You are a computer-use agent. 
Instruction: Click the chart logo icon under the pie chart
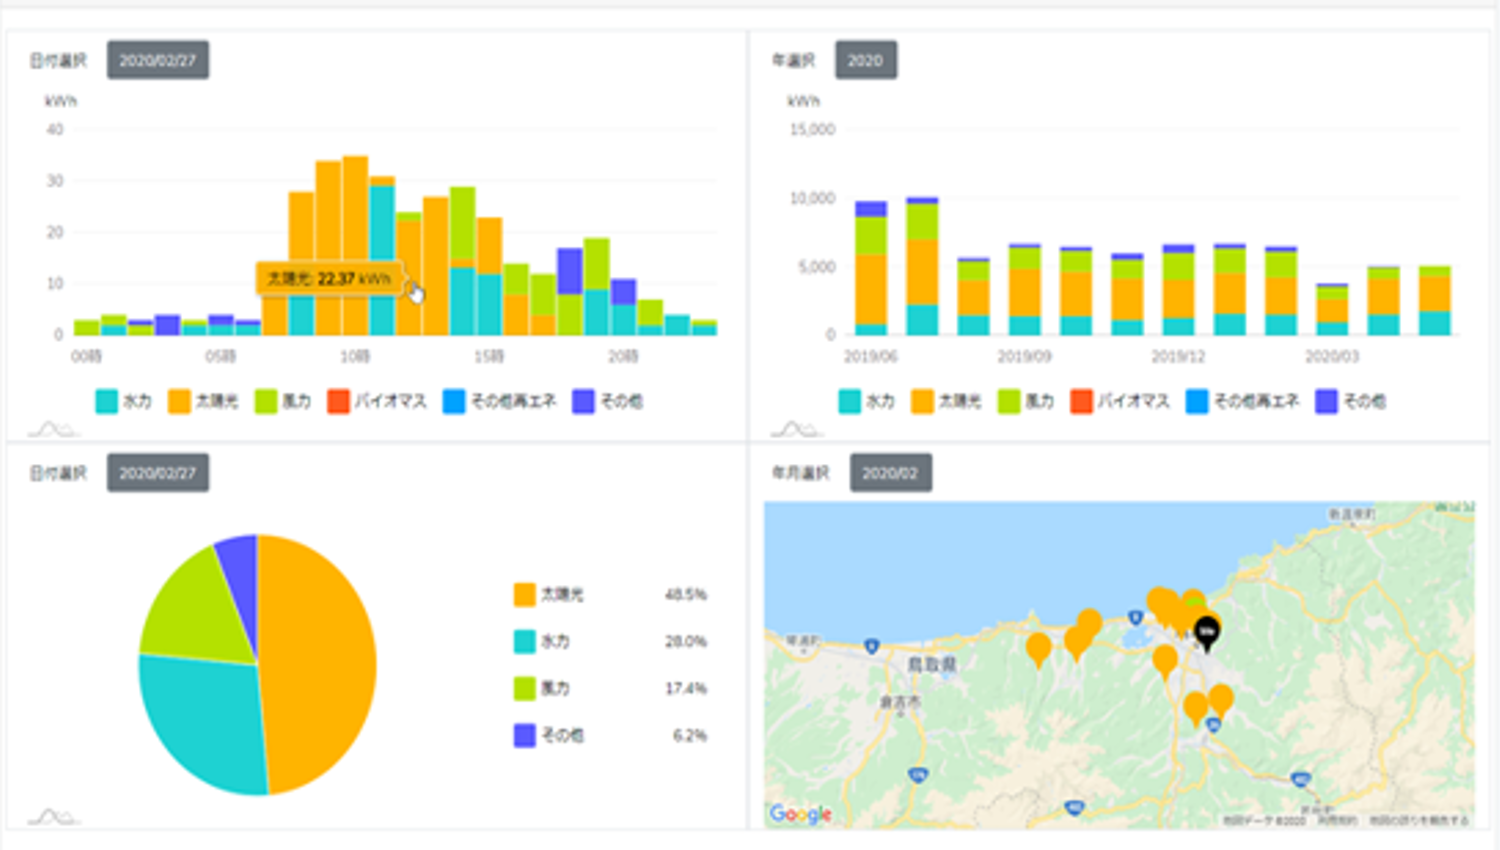(53, 817)
